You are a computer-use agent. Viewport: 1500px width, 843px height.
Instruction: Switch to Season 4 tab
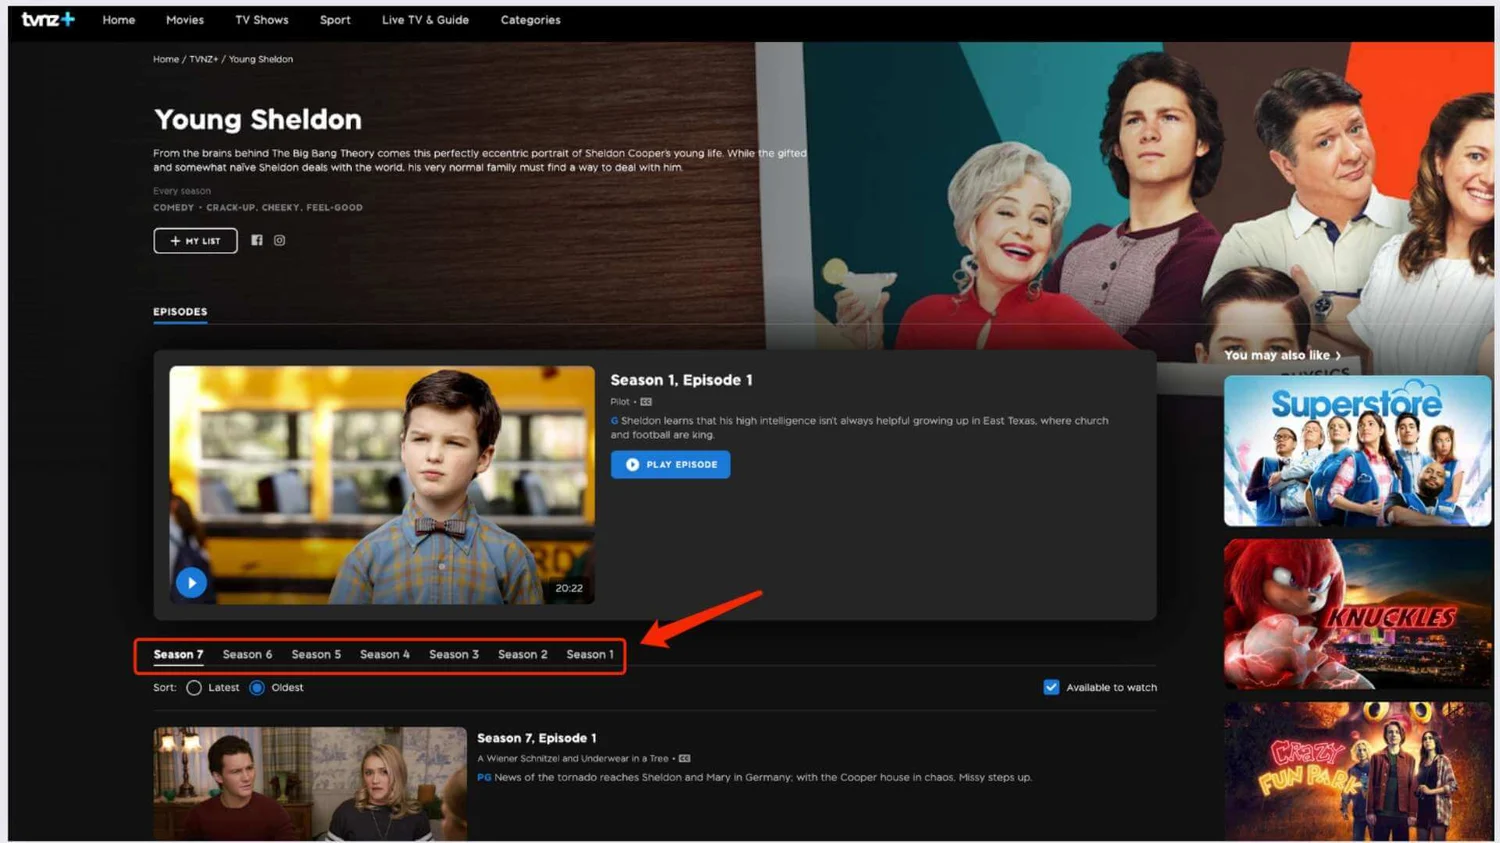[x=385, y=655]
